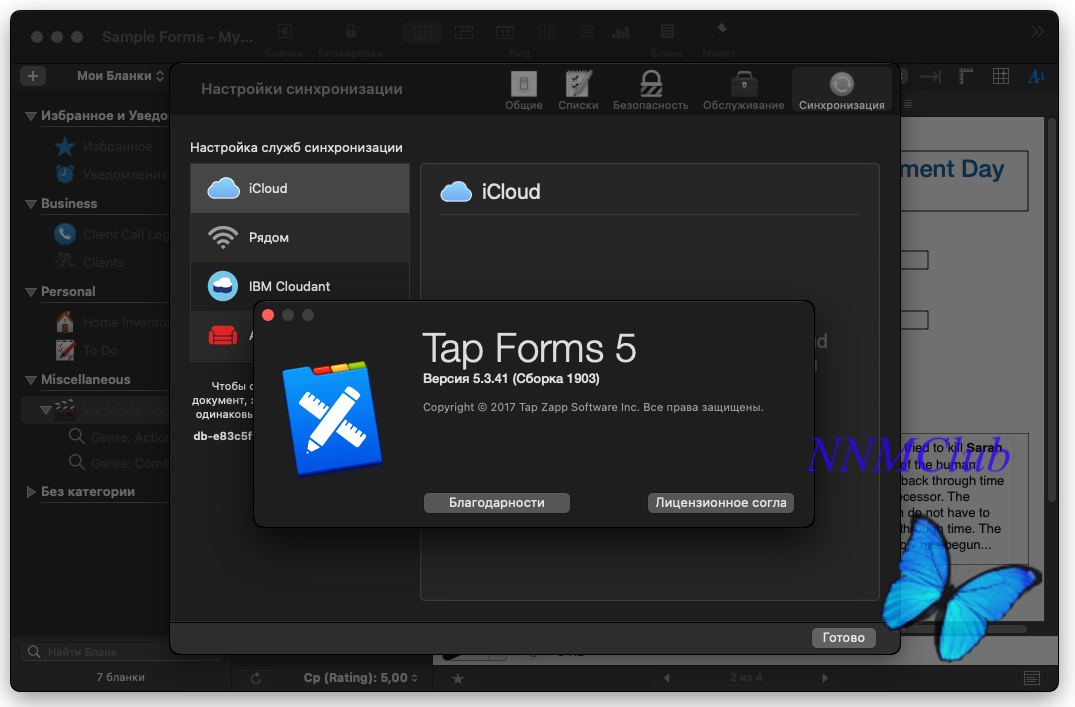1075x707 pixels.
Task: Expand the Без категории section
Action: [30, 492]
